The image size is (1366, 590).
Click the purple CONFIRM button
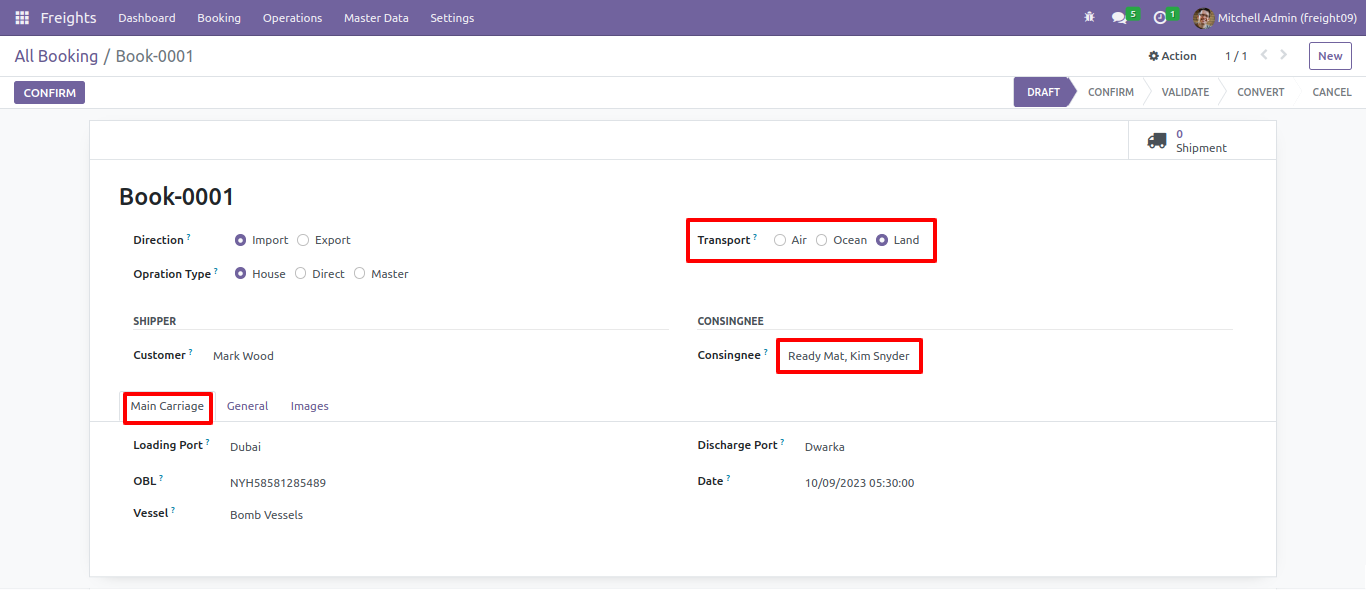click(49, 93)
